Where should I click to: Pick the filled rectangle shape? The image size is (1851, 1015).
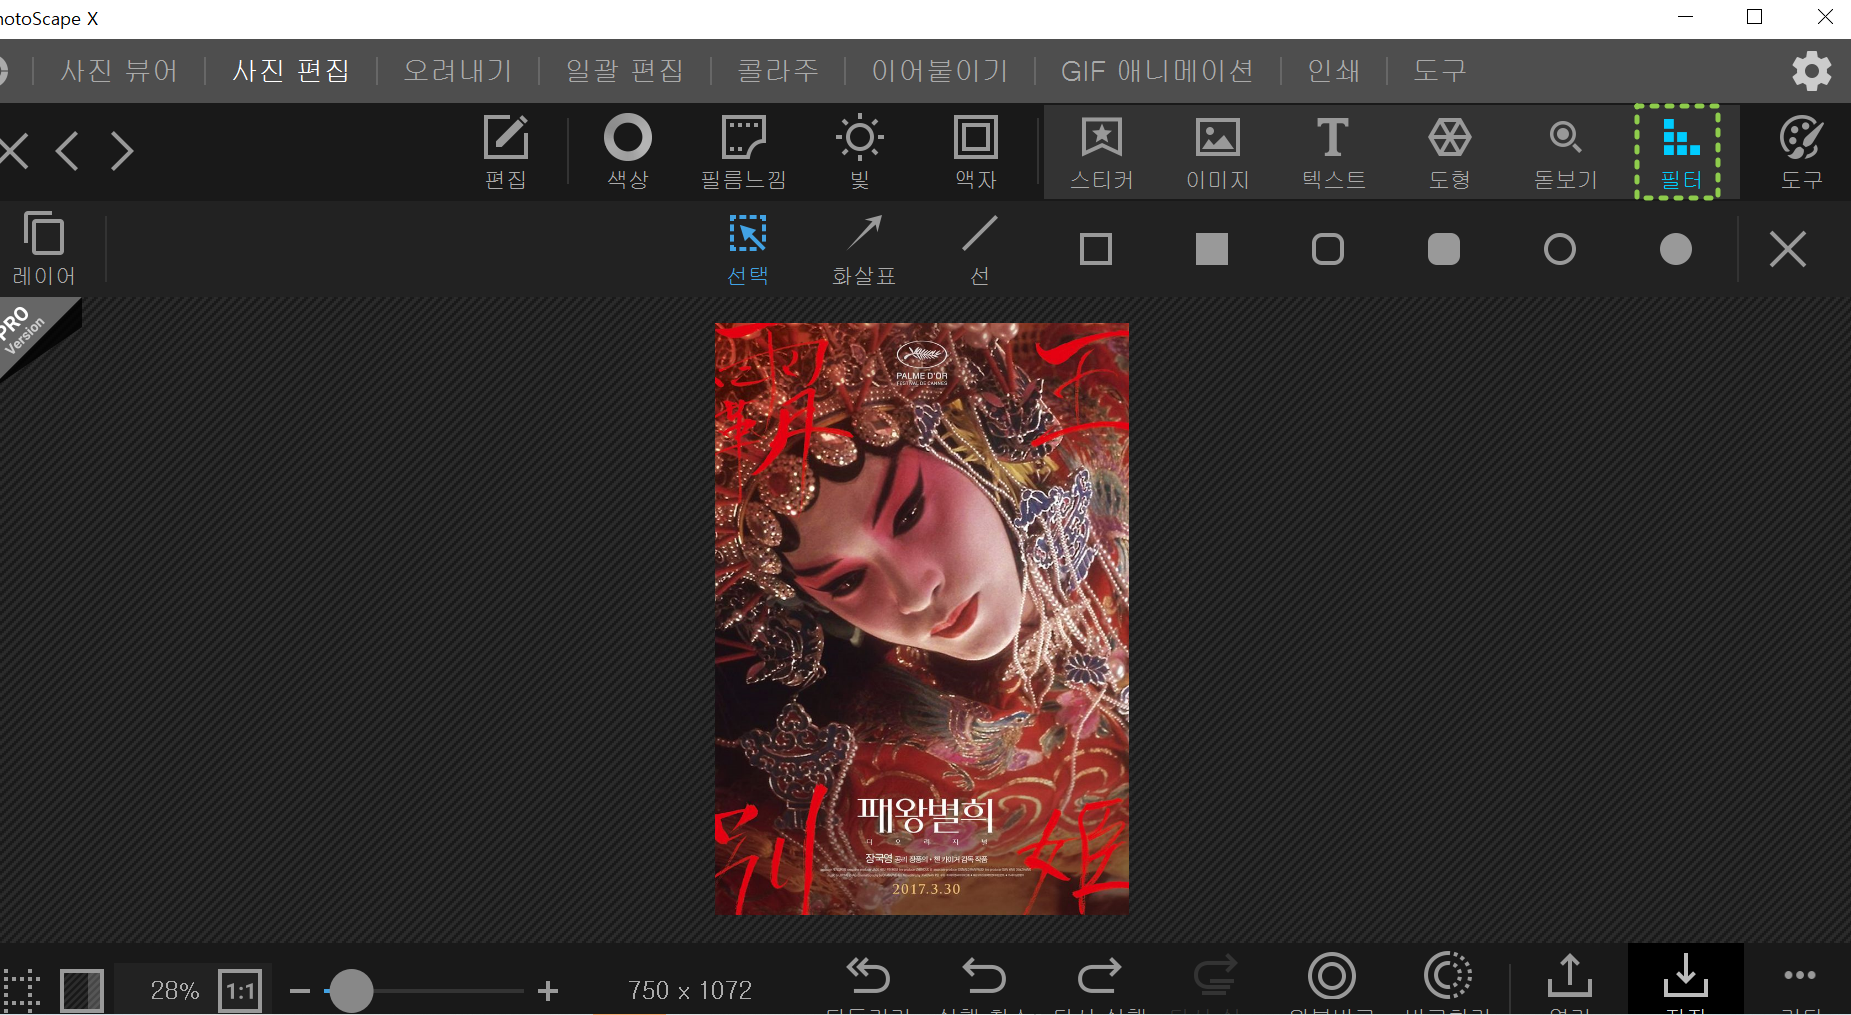[1212, 249]
